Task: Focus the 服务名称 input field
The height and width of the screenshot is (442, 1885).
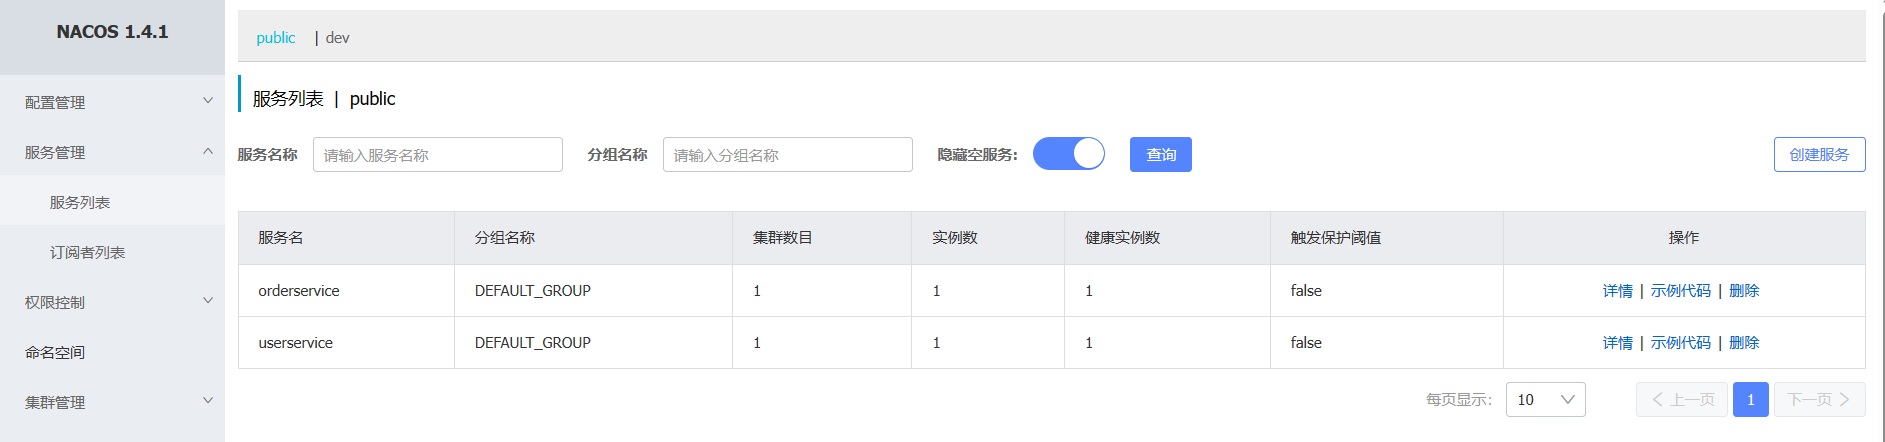Action: [x=437, y=155]
